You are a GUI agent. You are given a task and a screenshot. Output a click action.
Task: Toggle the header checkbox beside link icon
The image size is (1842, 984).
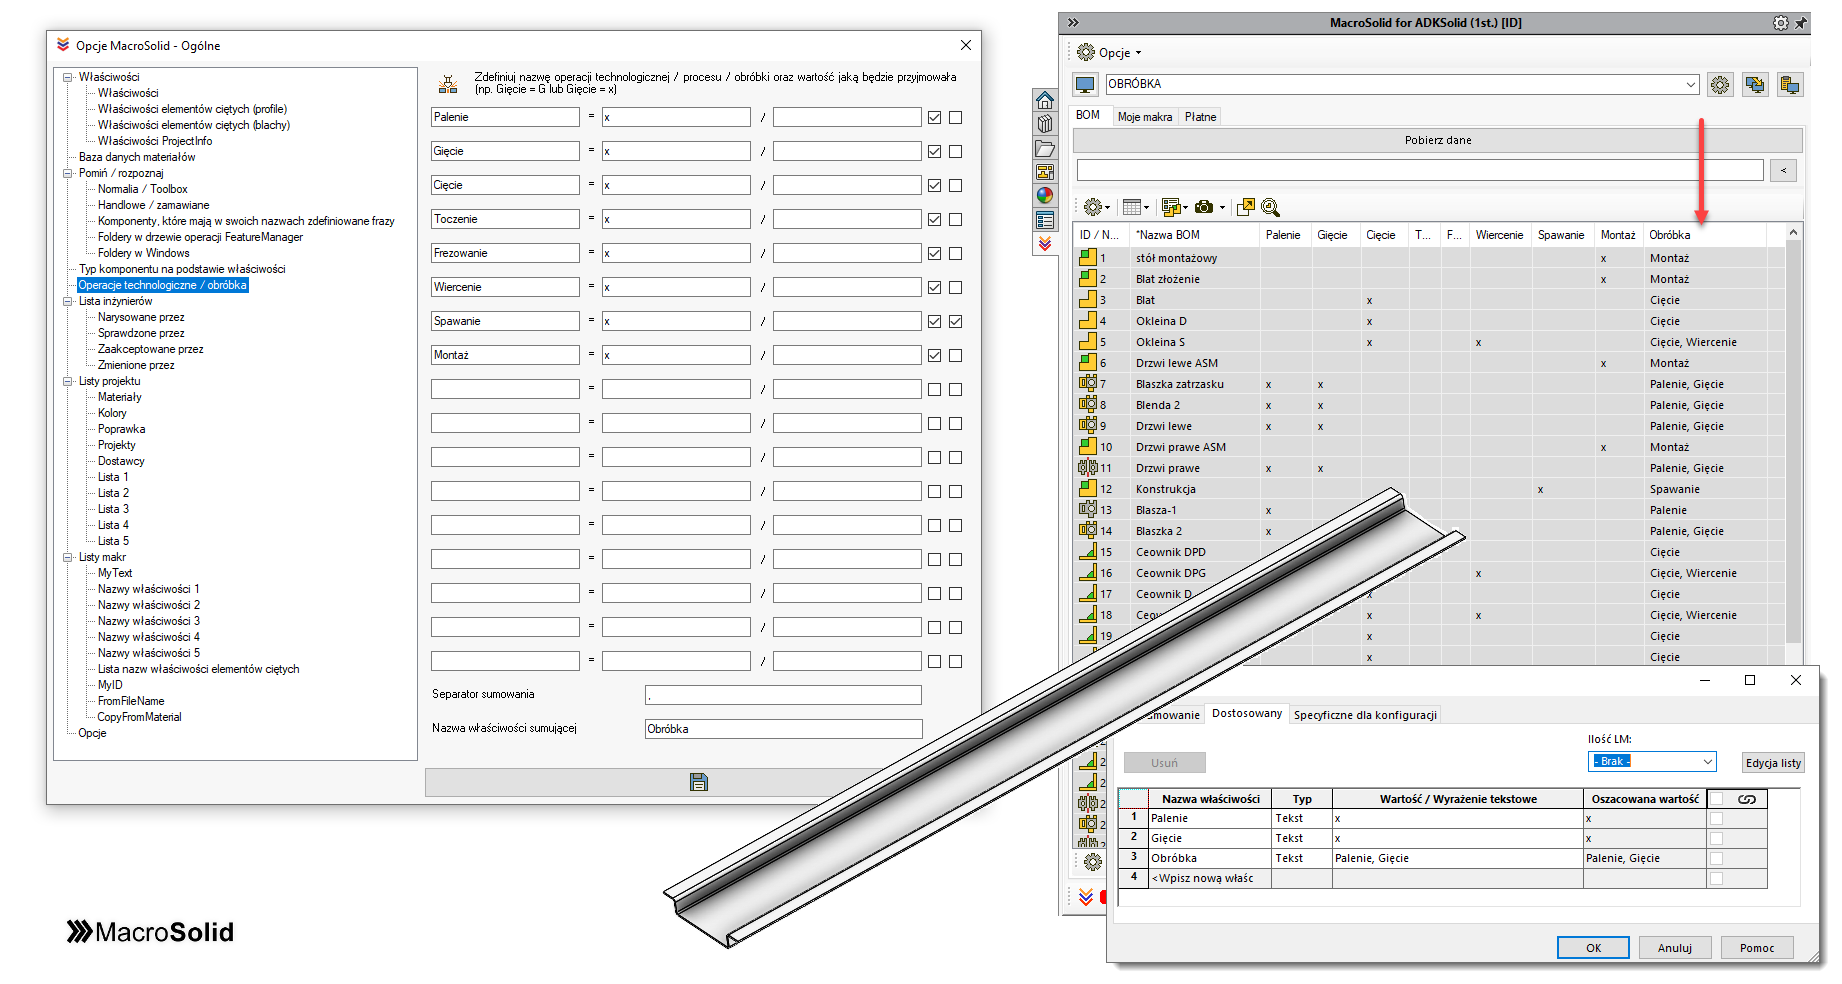pyautogui.click(x=1717, y=799)
